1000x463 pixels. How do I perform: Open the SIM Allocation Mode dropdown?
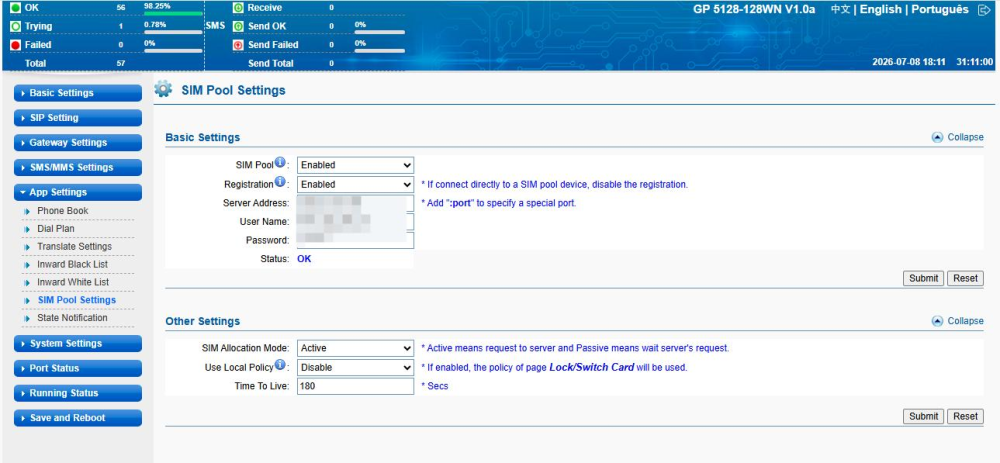pyautogui.click(x=355, y=348)
